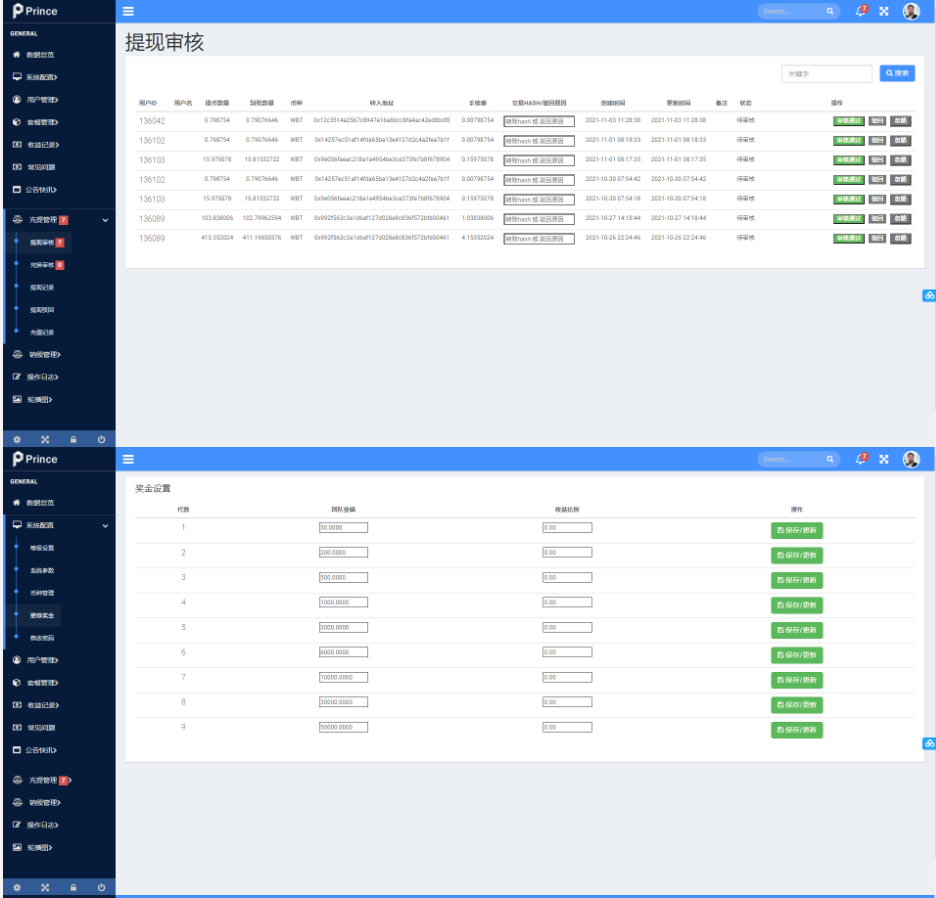Image resolution: width=936 pixels, height=898 pixels.
Task: Open the 提现审核 submenu item with badge 7
Action: tap(45, 243)
